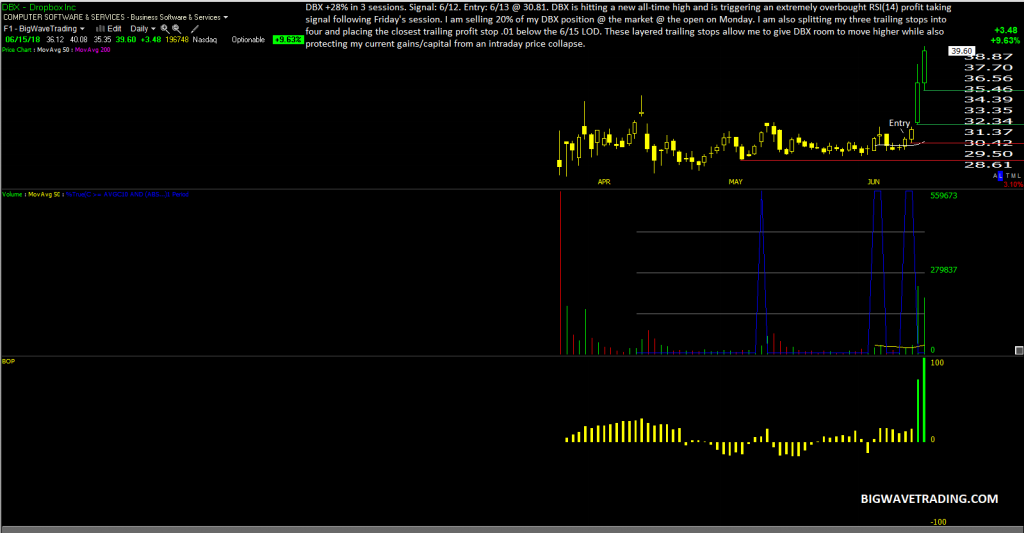1024x533 pixels.
Task: Click the Nasdaq exchange label
Action: 204,40
